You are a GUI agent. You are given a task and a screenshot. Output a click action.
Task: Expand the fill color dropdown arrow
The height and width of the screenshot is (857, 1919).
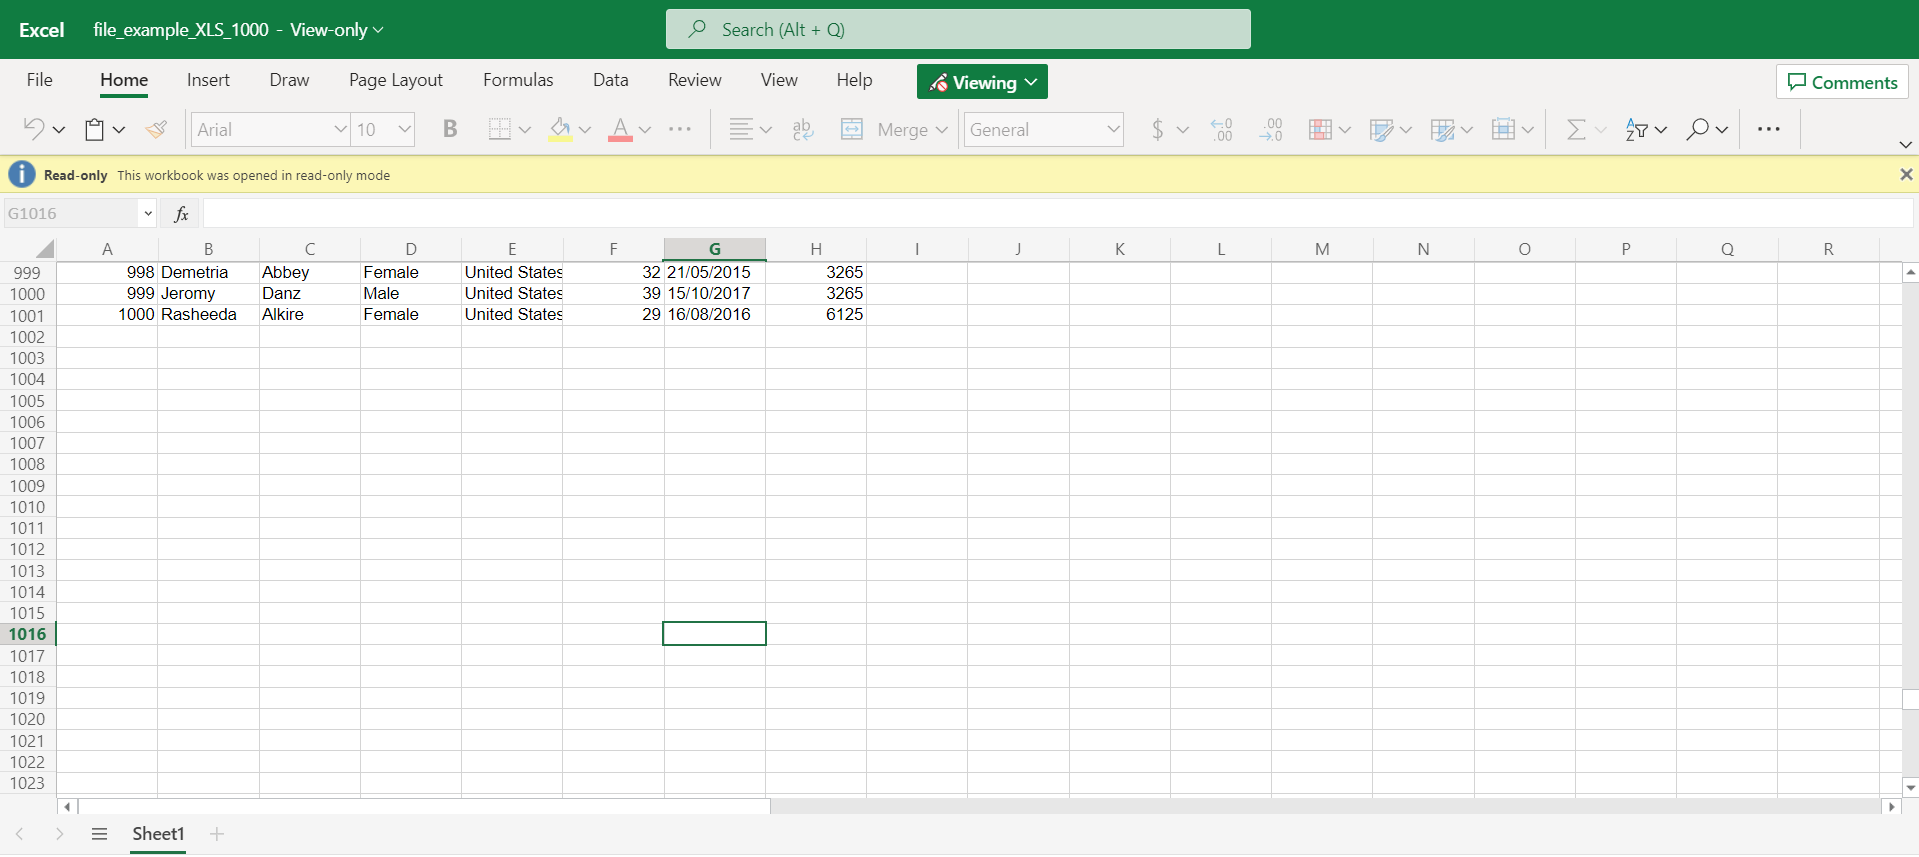click(585, 130)
